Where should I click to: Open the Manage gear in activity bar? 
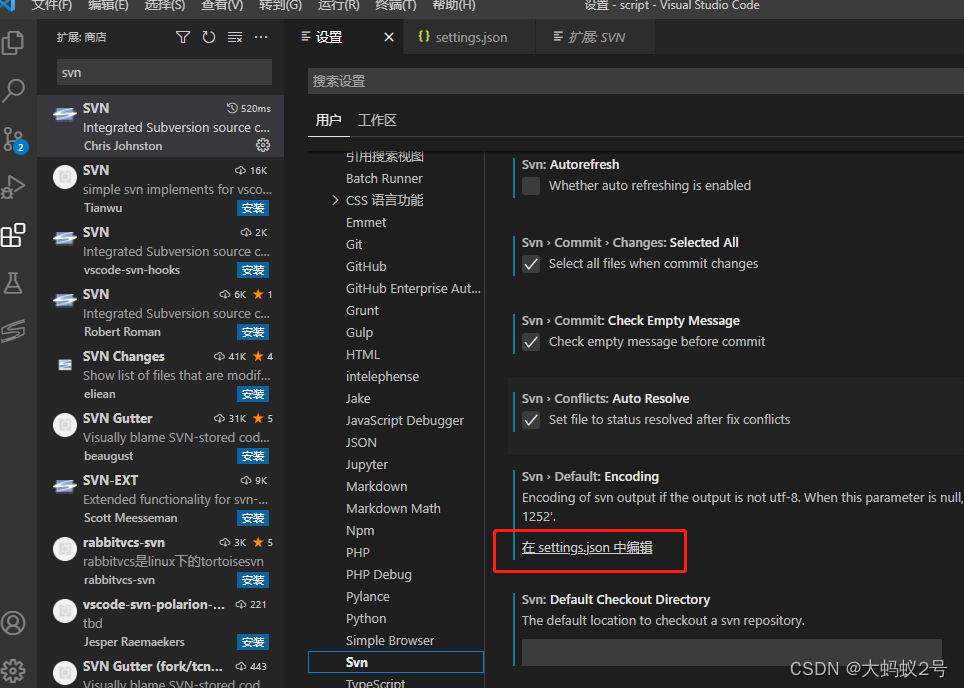point(13,671)
